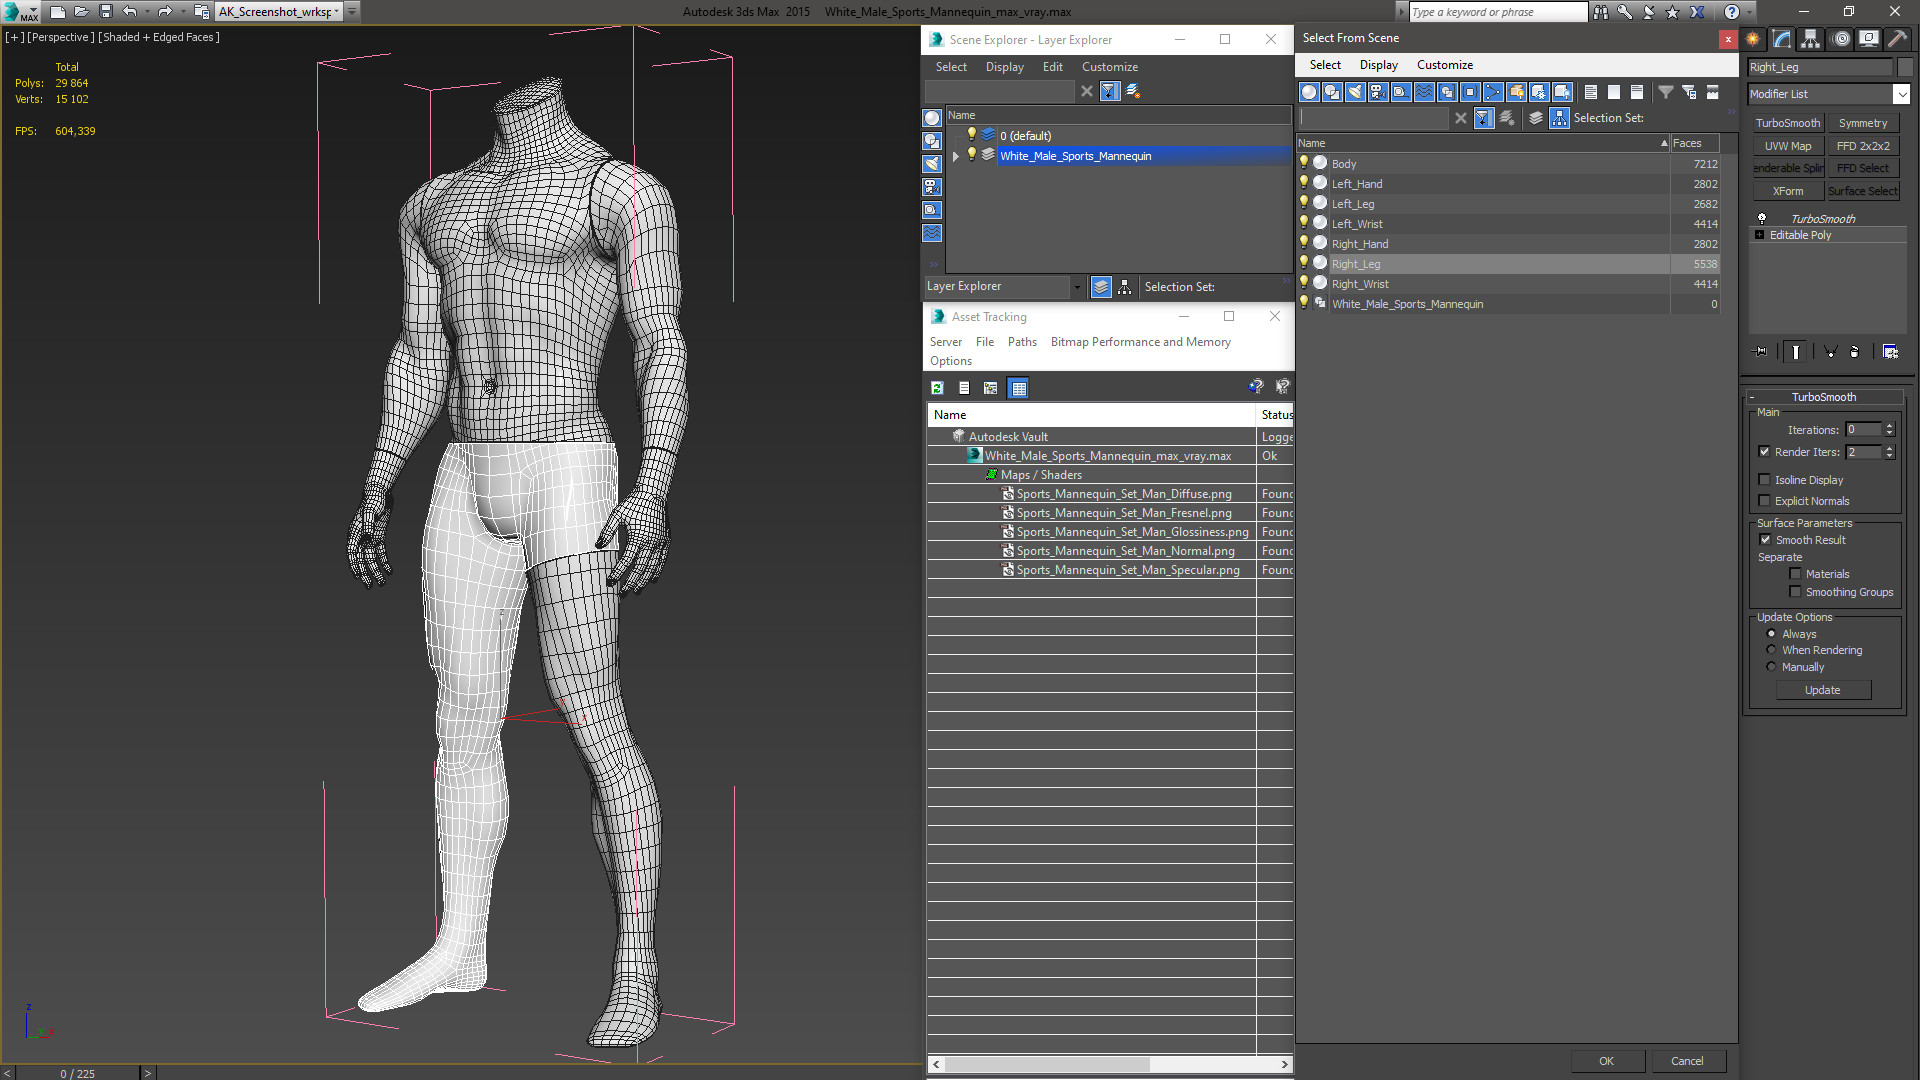Image resolution: width=1920 pixels, height=1080 pixels.
Task: Open Display menu in Select From Scene
Action: point(1378,65)
